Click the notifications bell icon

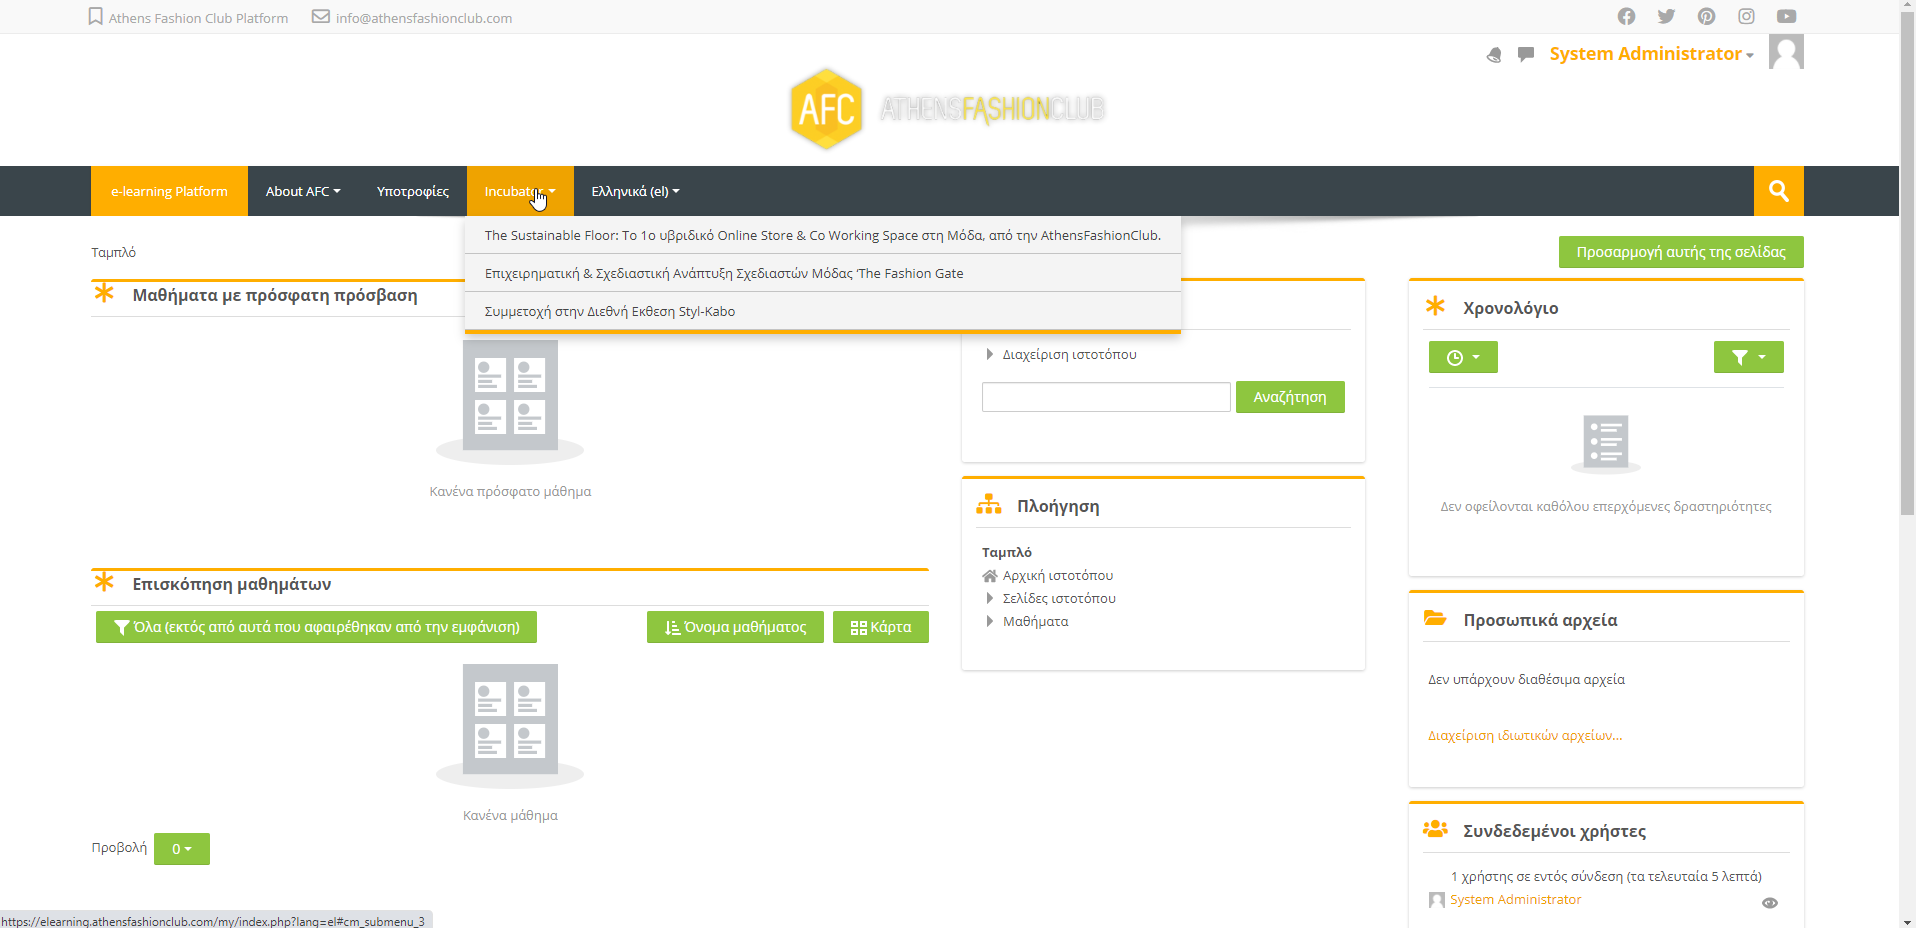(x=1494, y=55)
